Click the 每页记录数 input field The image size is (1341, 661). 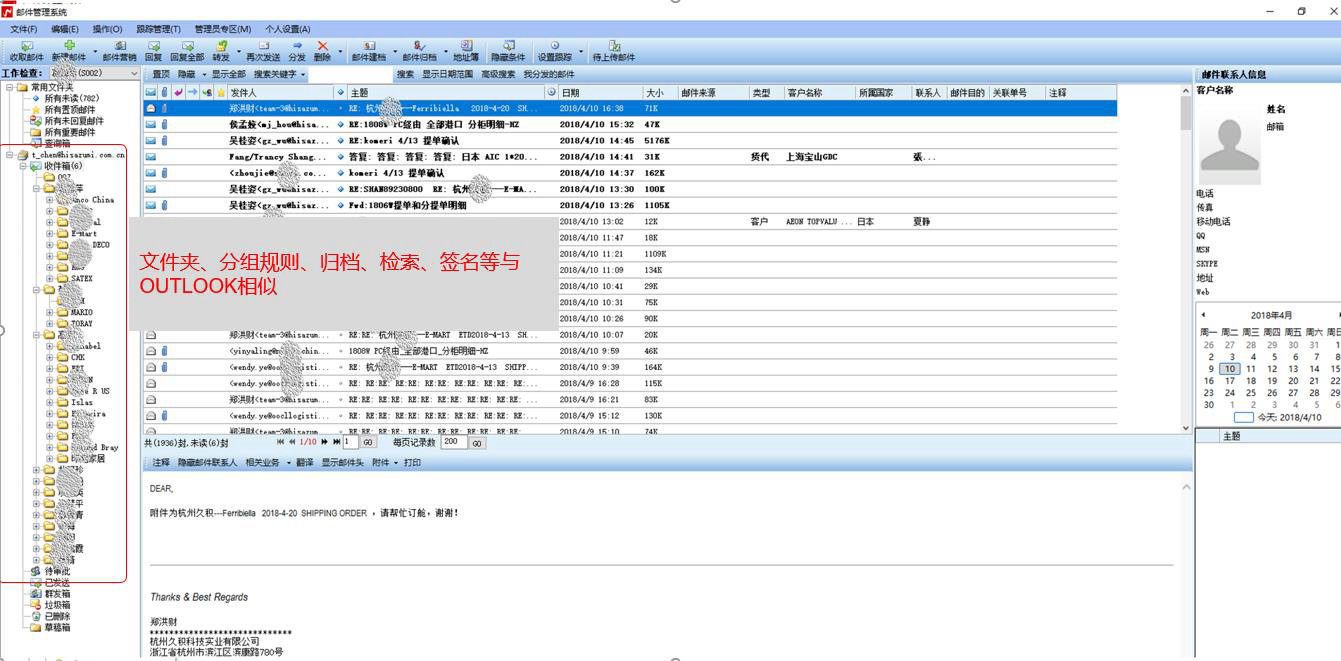[x=454, y=442]
